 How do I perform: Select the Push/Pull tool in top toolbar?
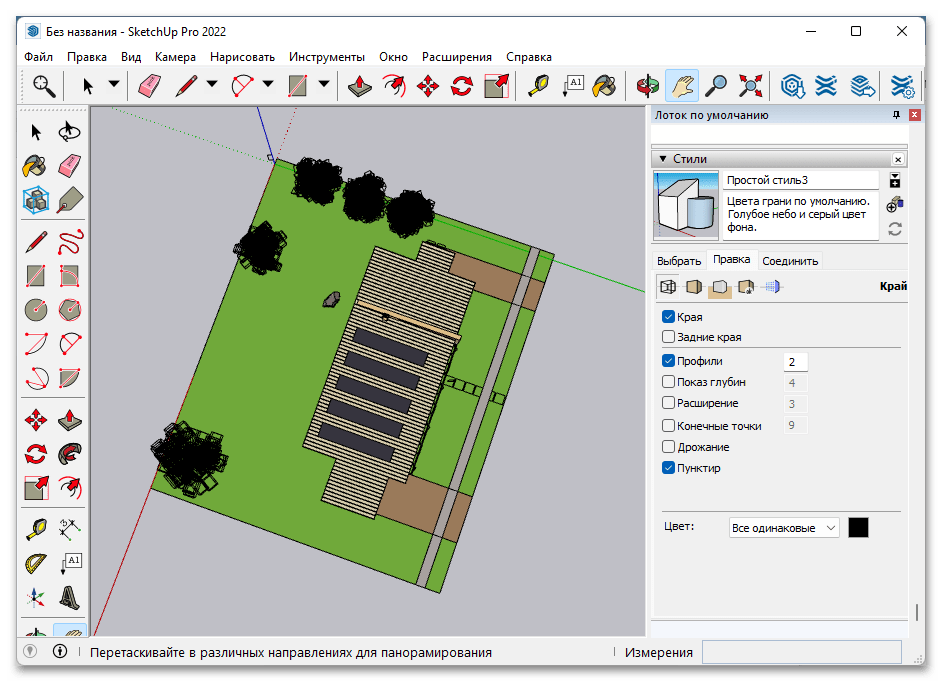[x=360, y=86]
